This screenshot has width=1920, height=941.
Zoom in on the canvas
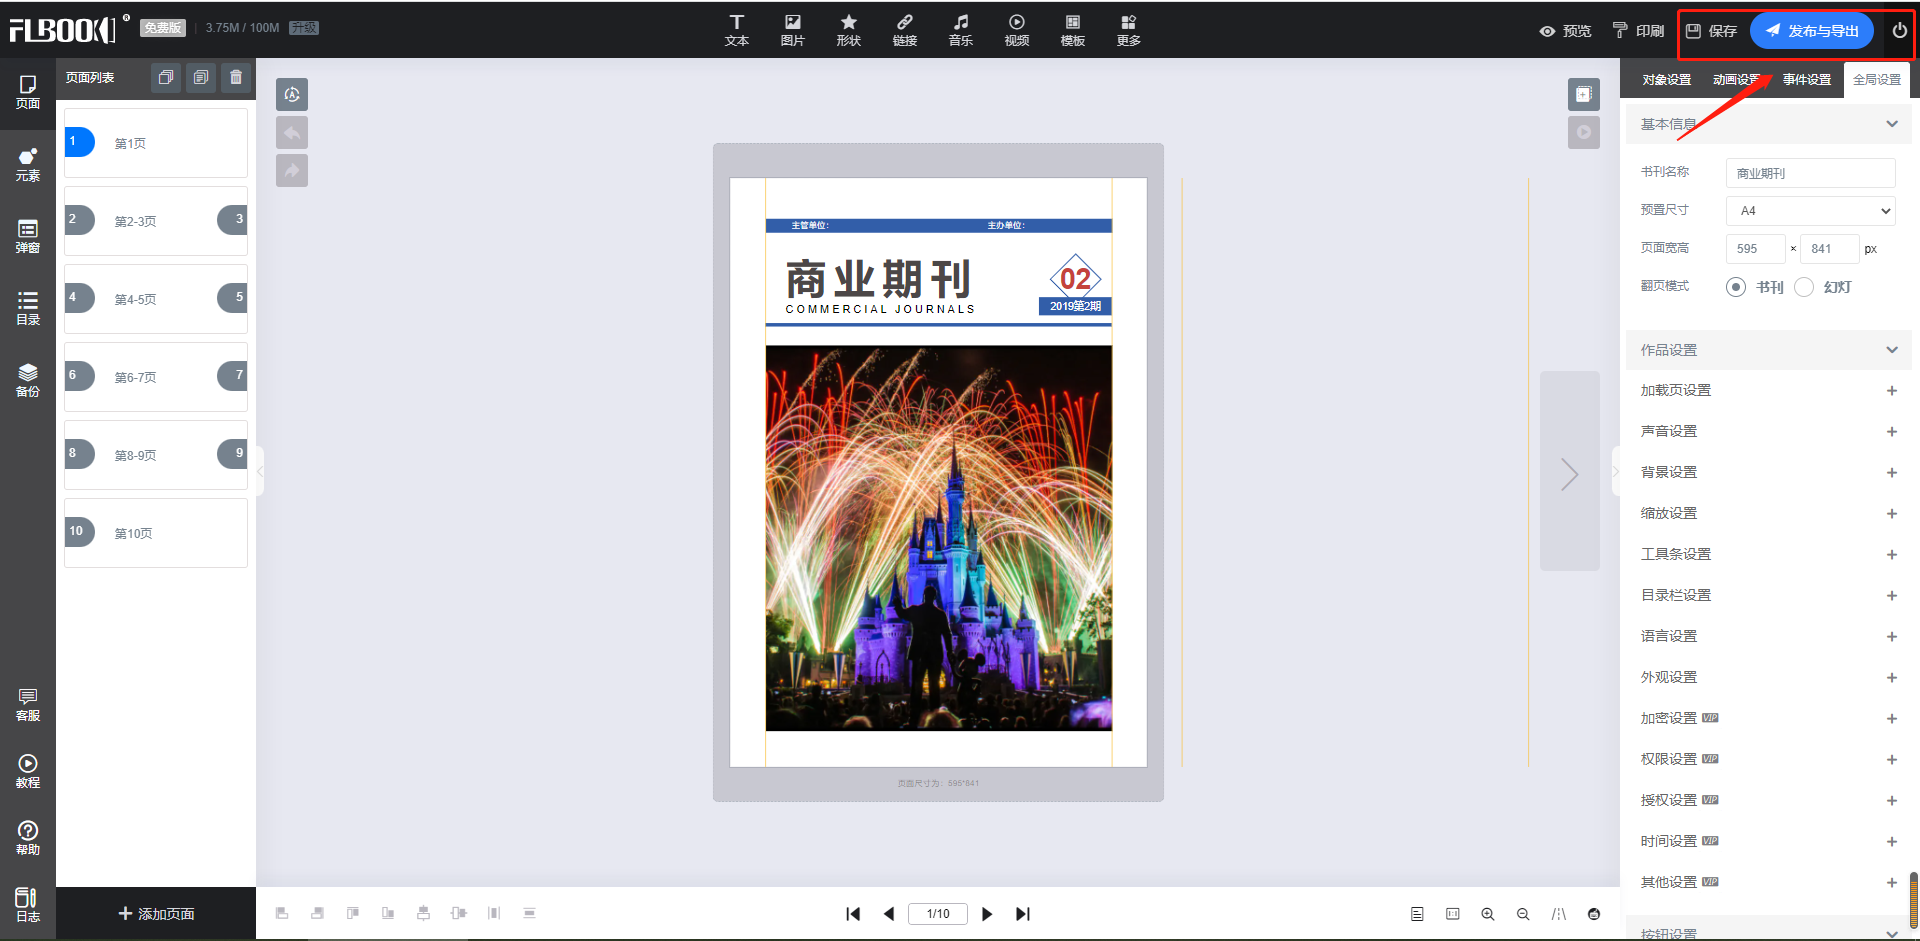tap(1488, 914)
